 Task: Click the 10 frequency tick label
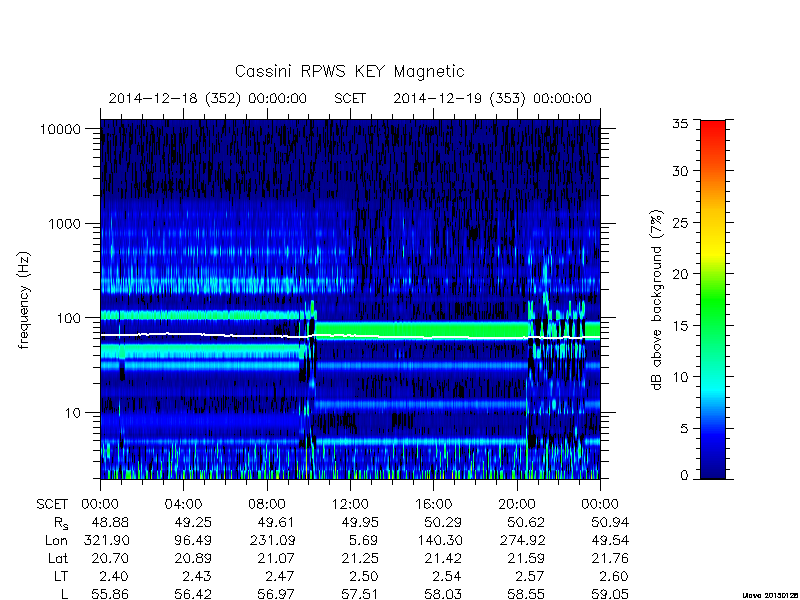point(73,412)
